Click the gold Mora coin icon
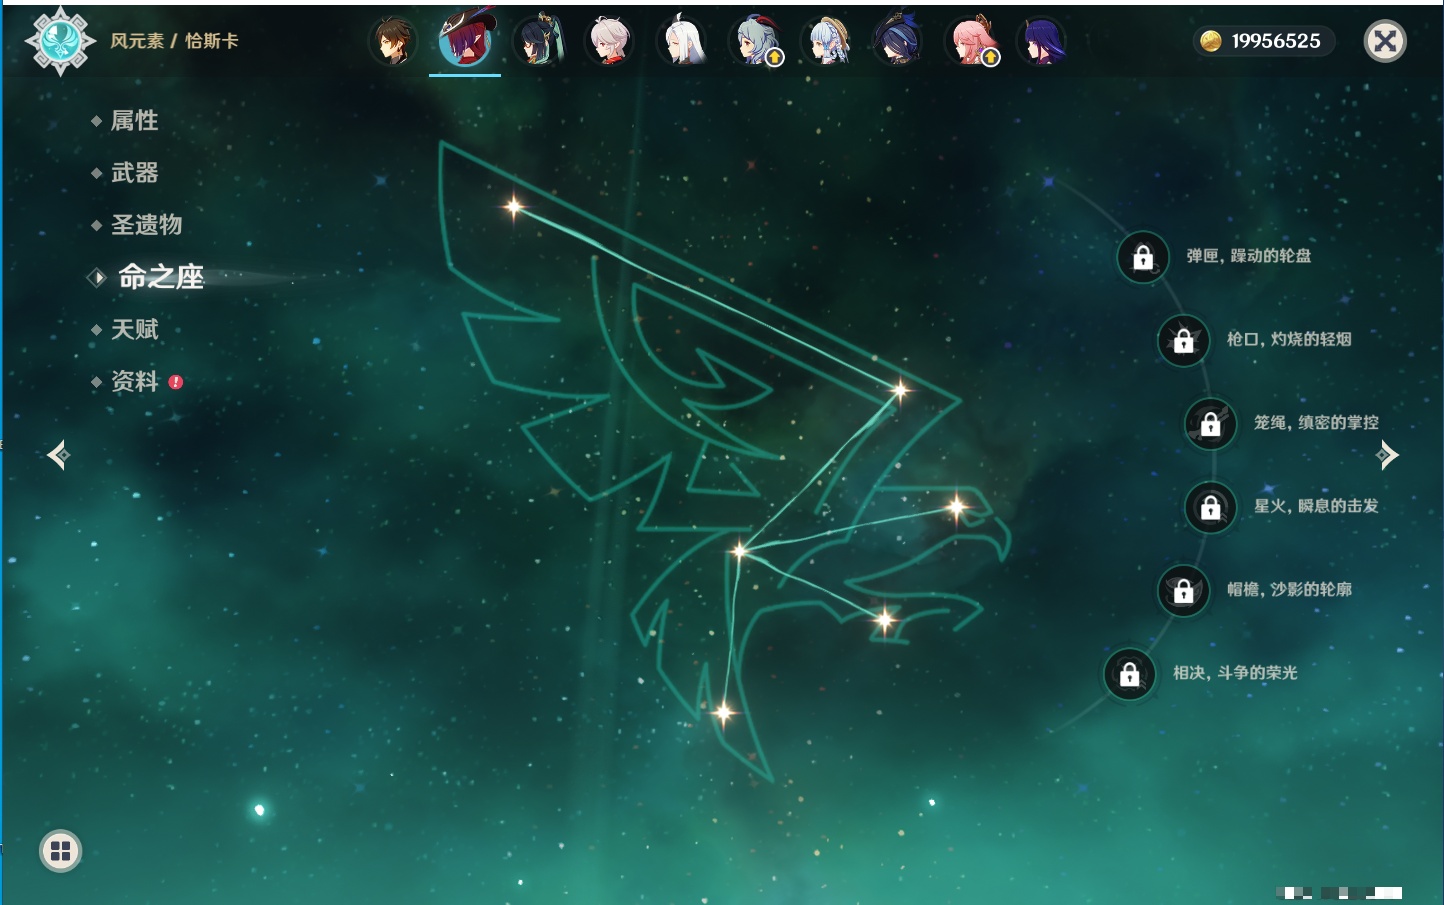1444x905 pixels. pyautogui.click(x=1210, y=41)
